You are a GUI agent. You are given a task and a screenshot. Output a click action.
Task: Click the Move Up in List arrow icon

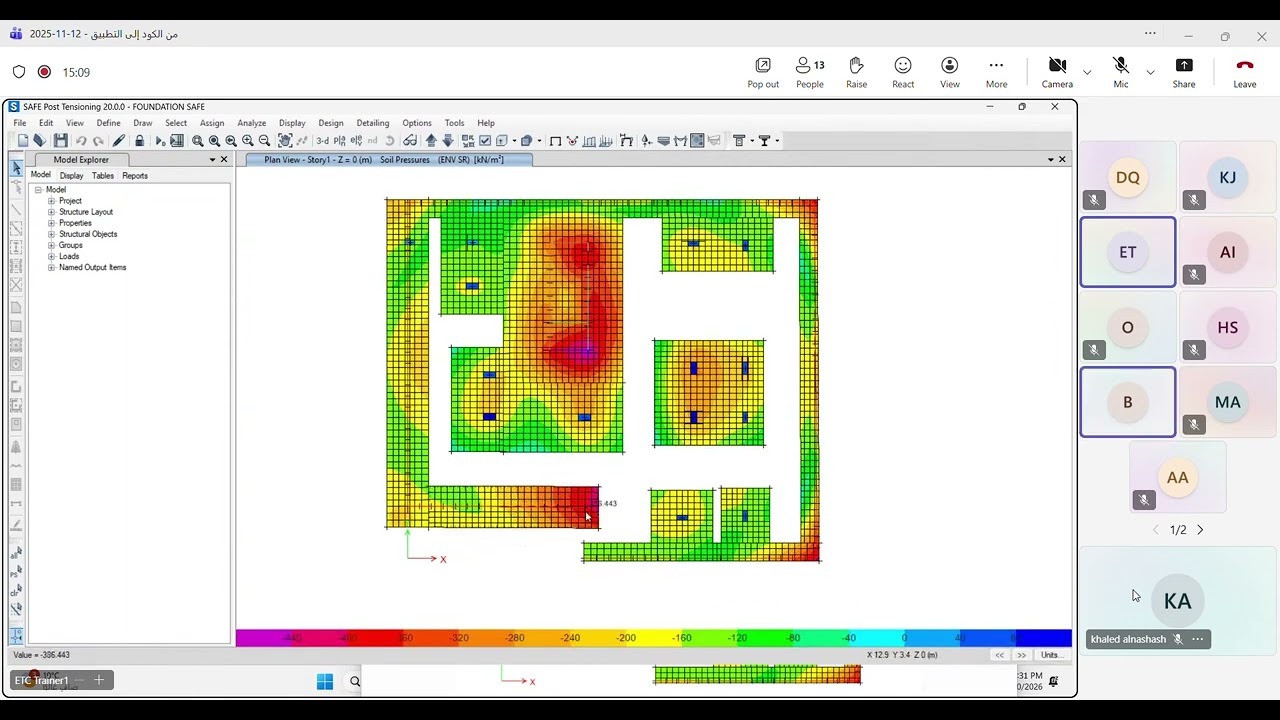[x=431, y=141]
